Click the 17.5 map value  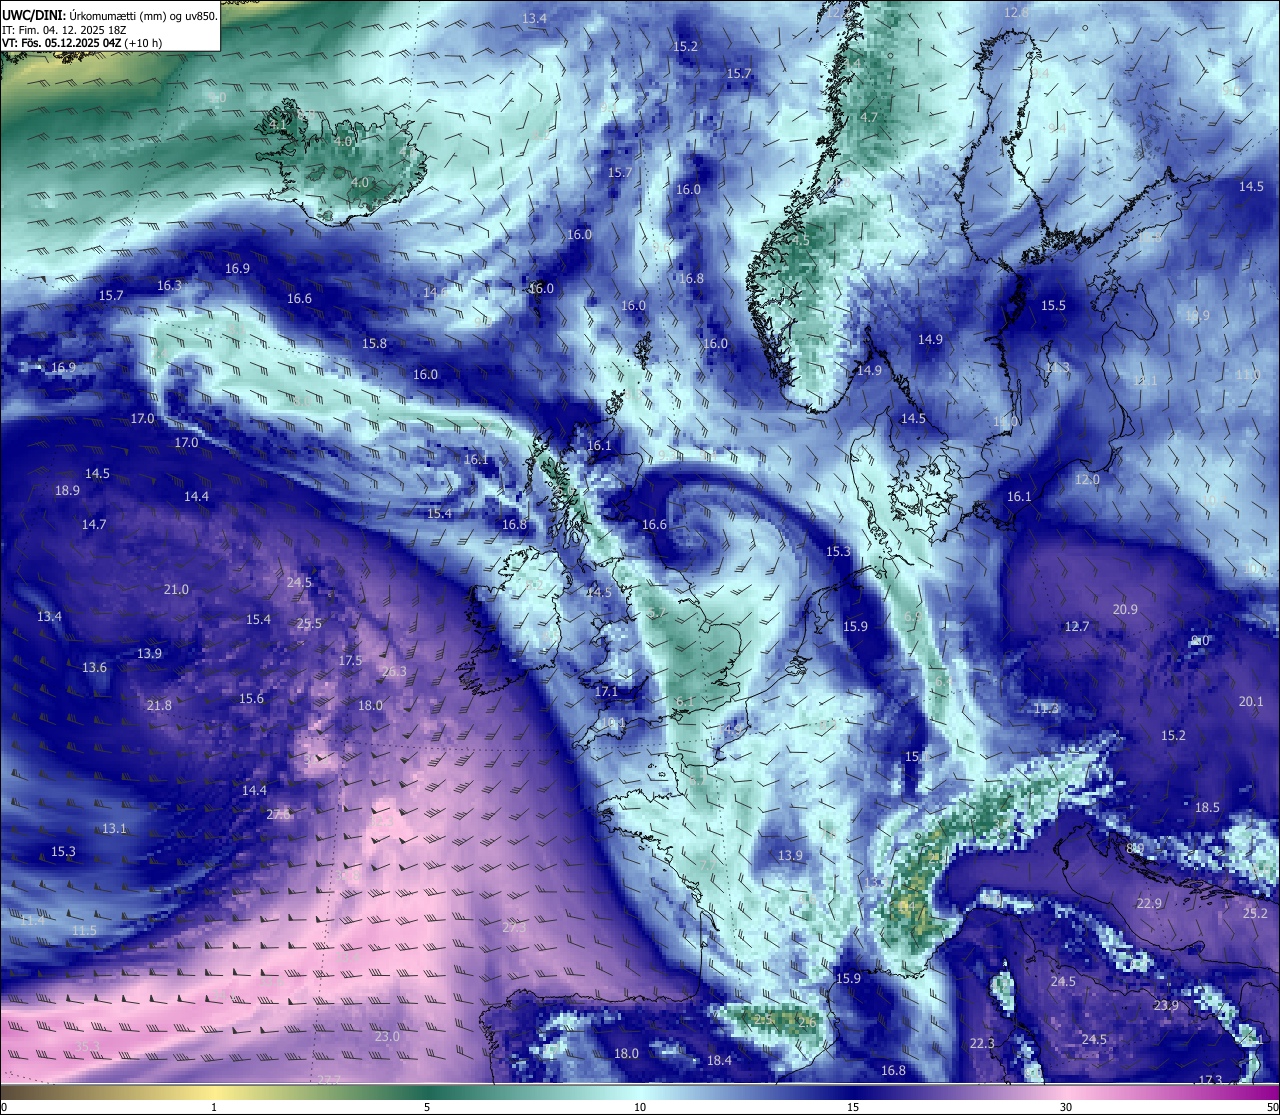(x=350, y=661)
